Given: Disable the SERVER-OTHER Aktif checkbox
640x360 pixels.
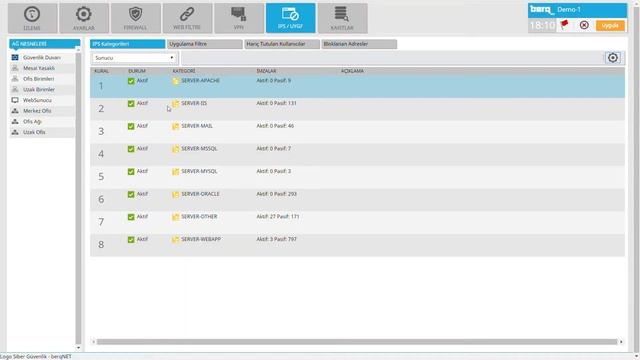Looking at the screenshot, I should [131, 217].
